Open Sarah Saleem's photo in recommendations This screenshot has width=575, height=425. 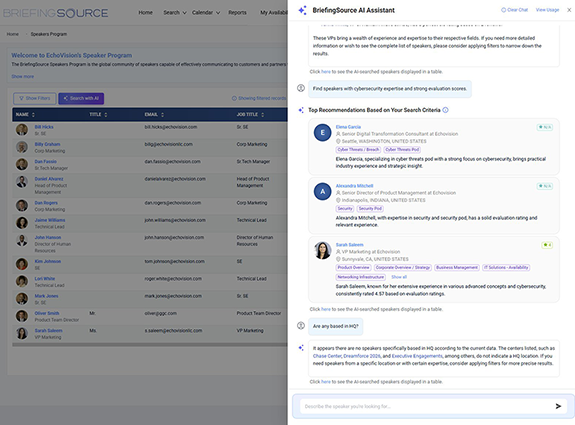pyautogui.click(x=323, y=250)
